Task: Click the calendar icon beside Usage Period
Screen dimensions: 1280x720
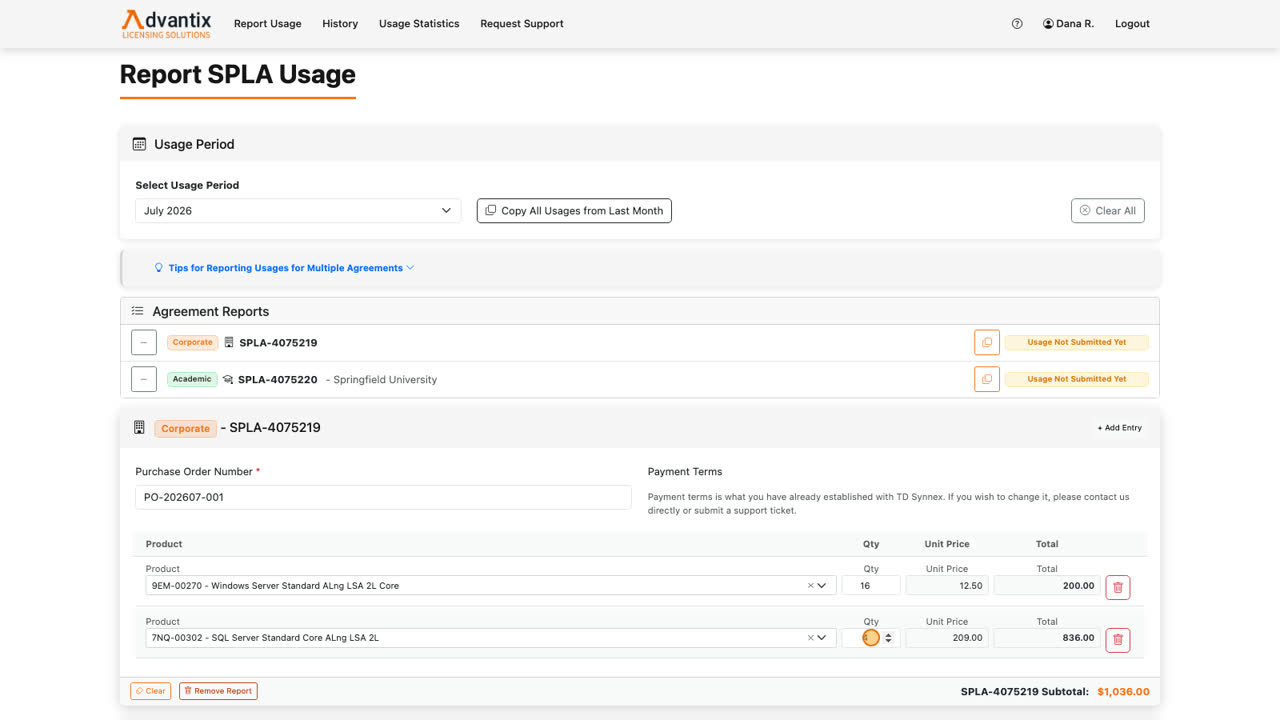Action: [x=139, y=144]
